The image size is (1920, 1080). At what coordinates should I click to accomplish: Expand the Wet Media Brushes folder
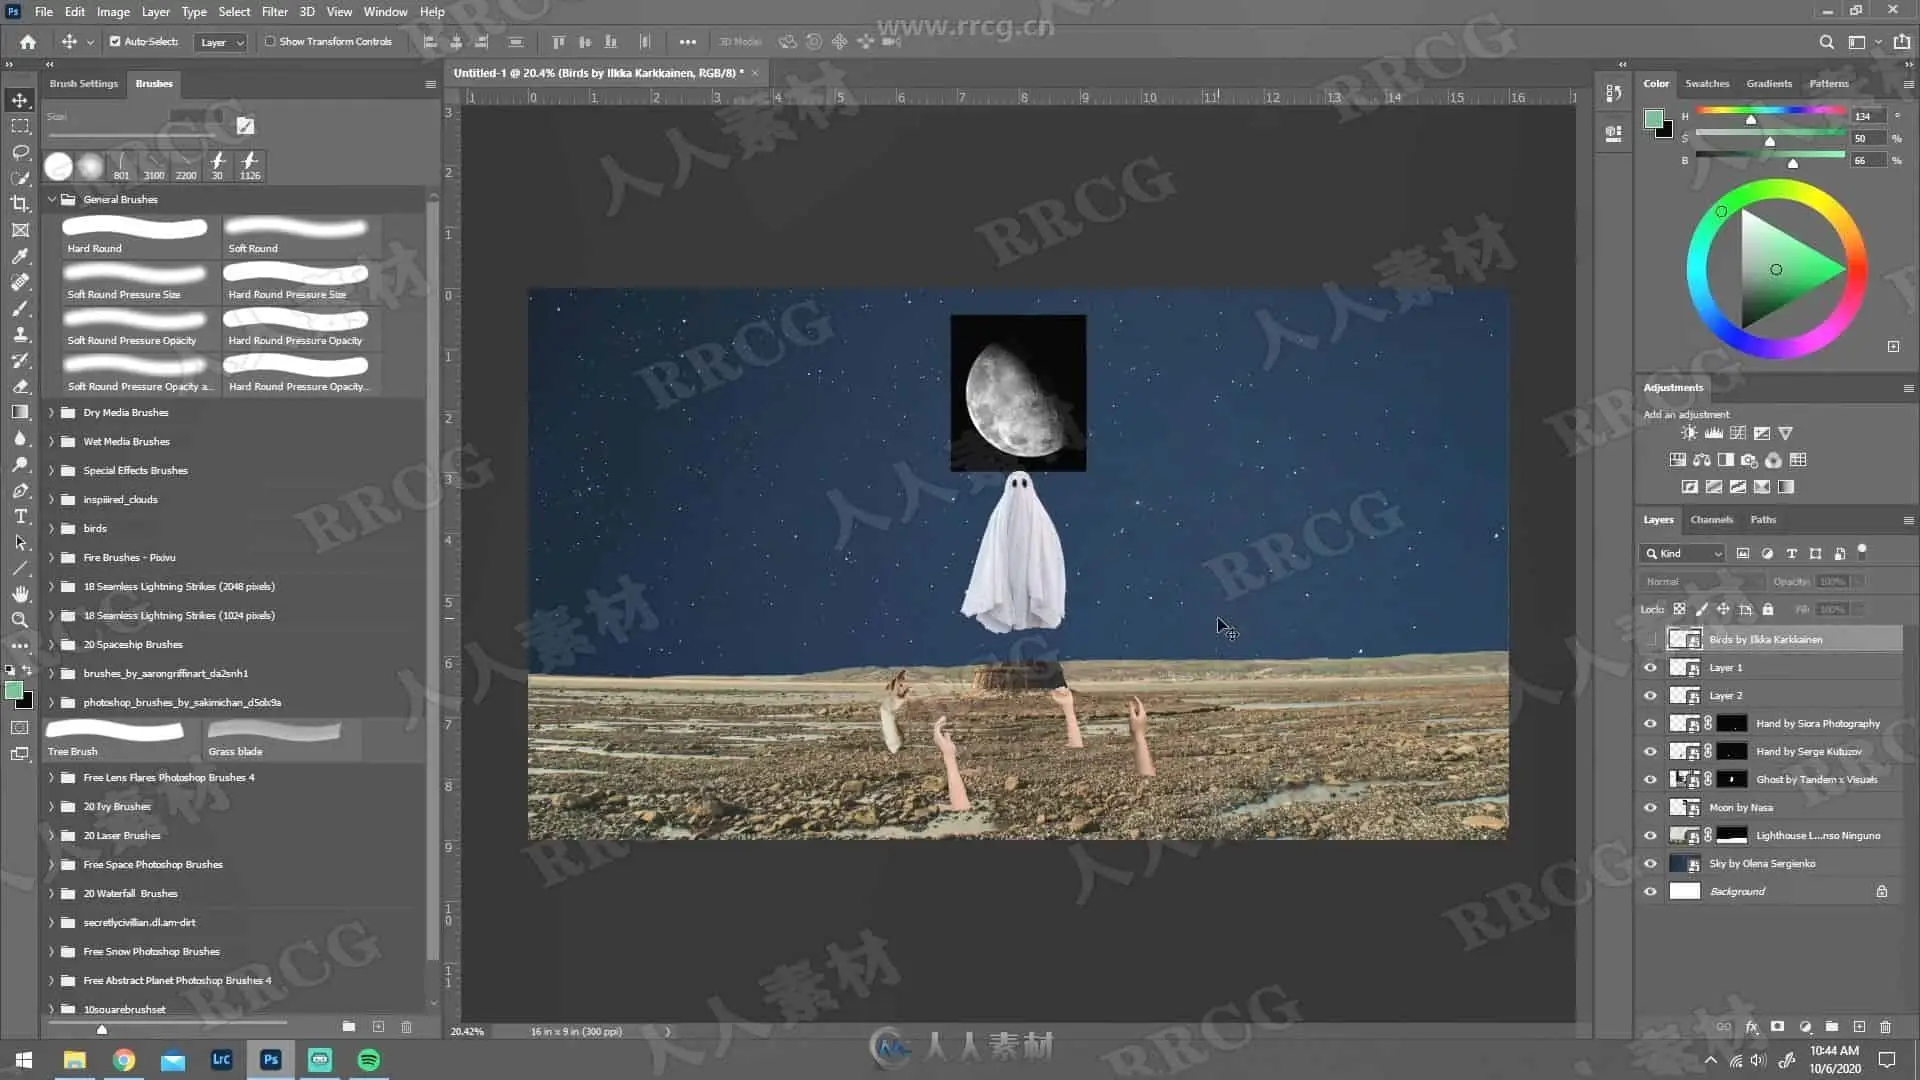[52, 441]
